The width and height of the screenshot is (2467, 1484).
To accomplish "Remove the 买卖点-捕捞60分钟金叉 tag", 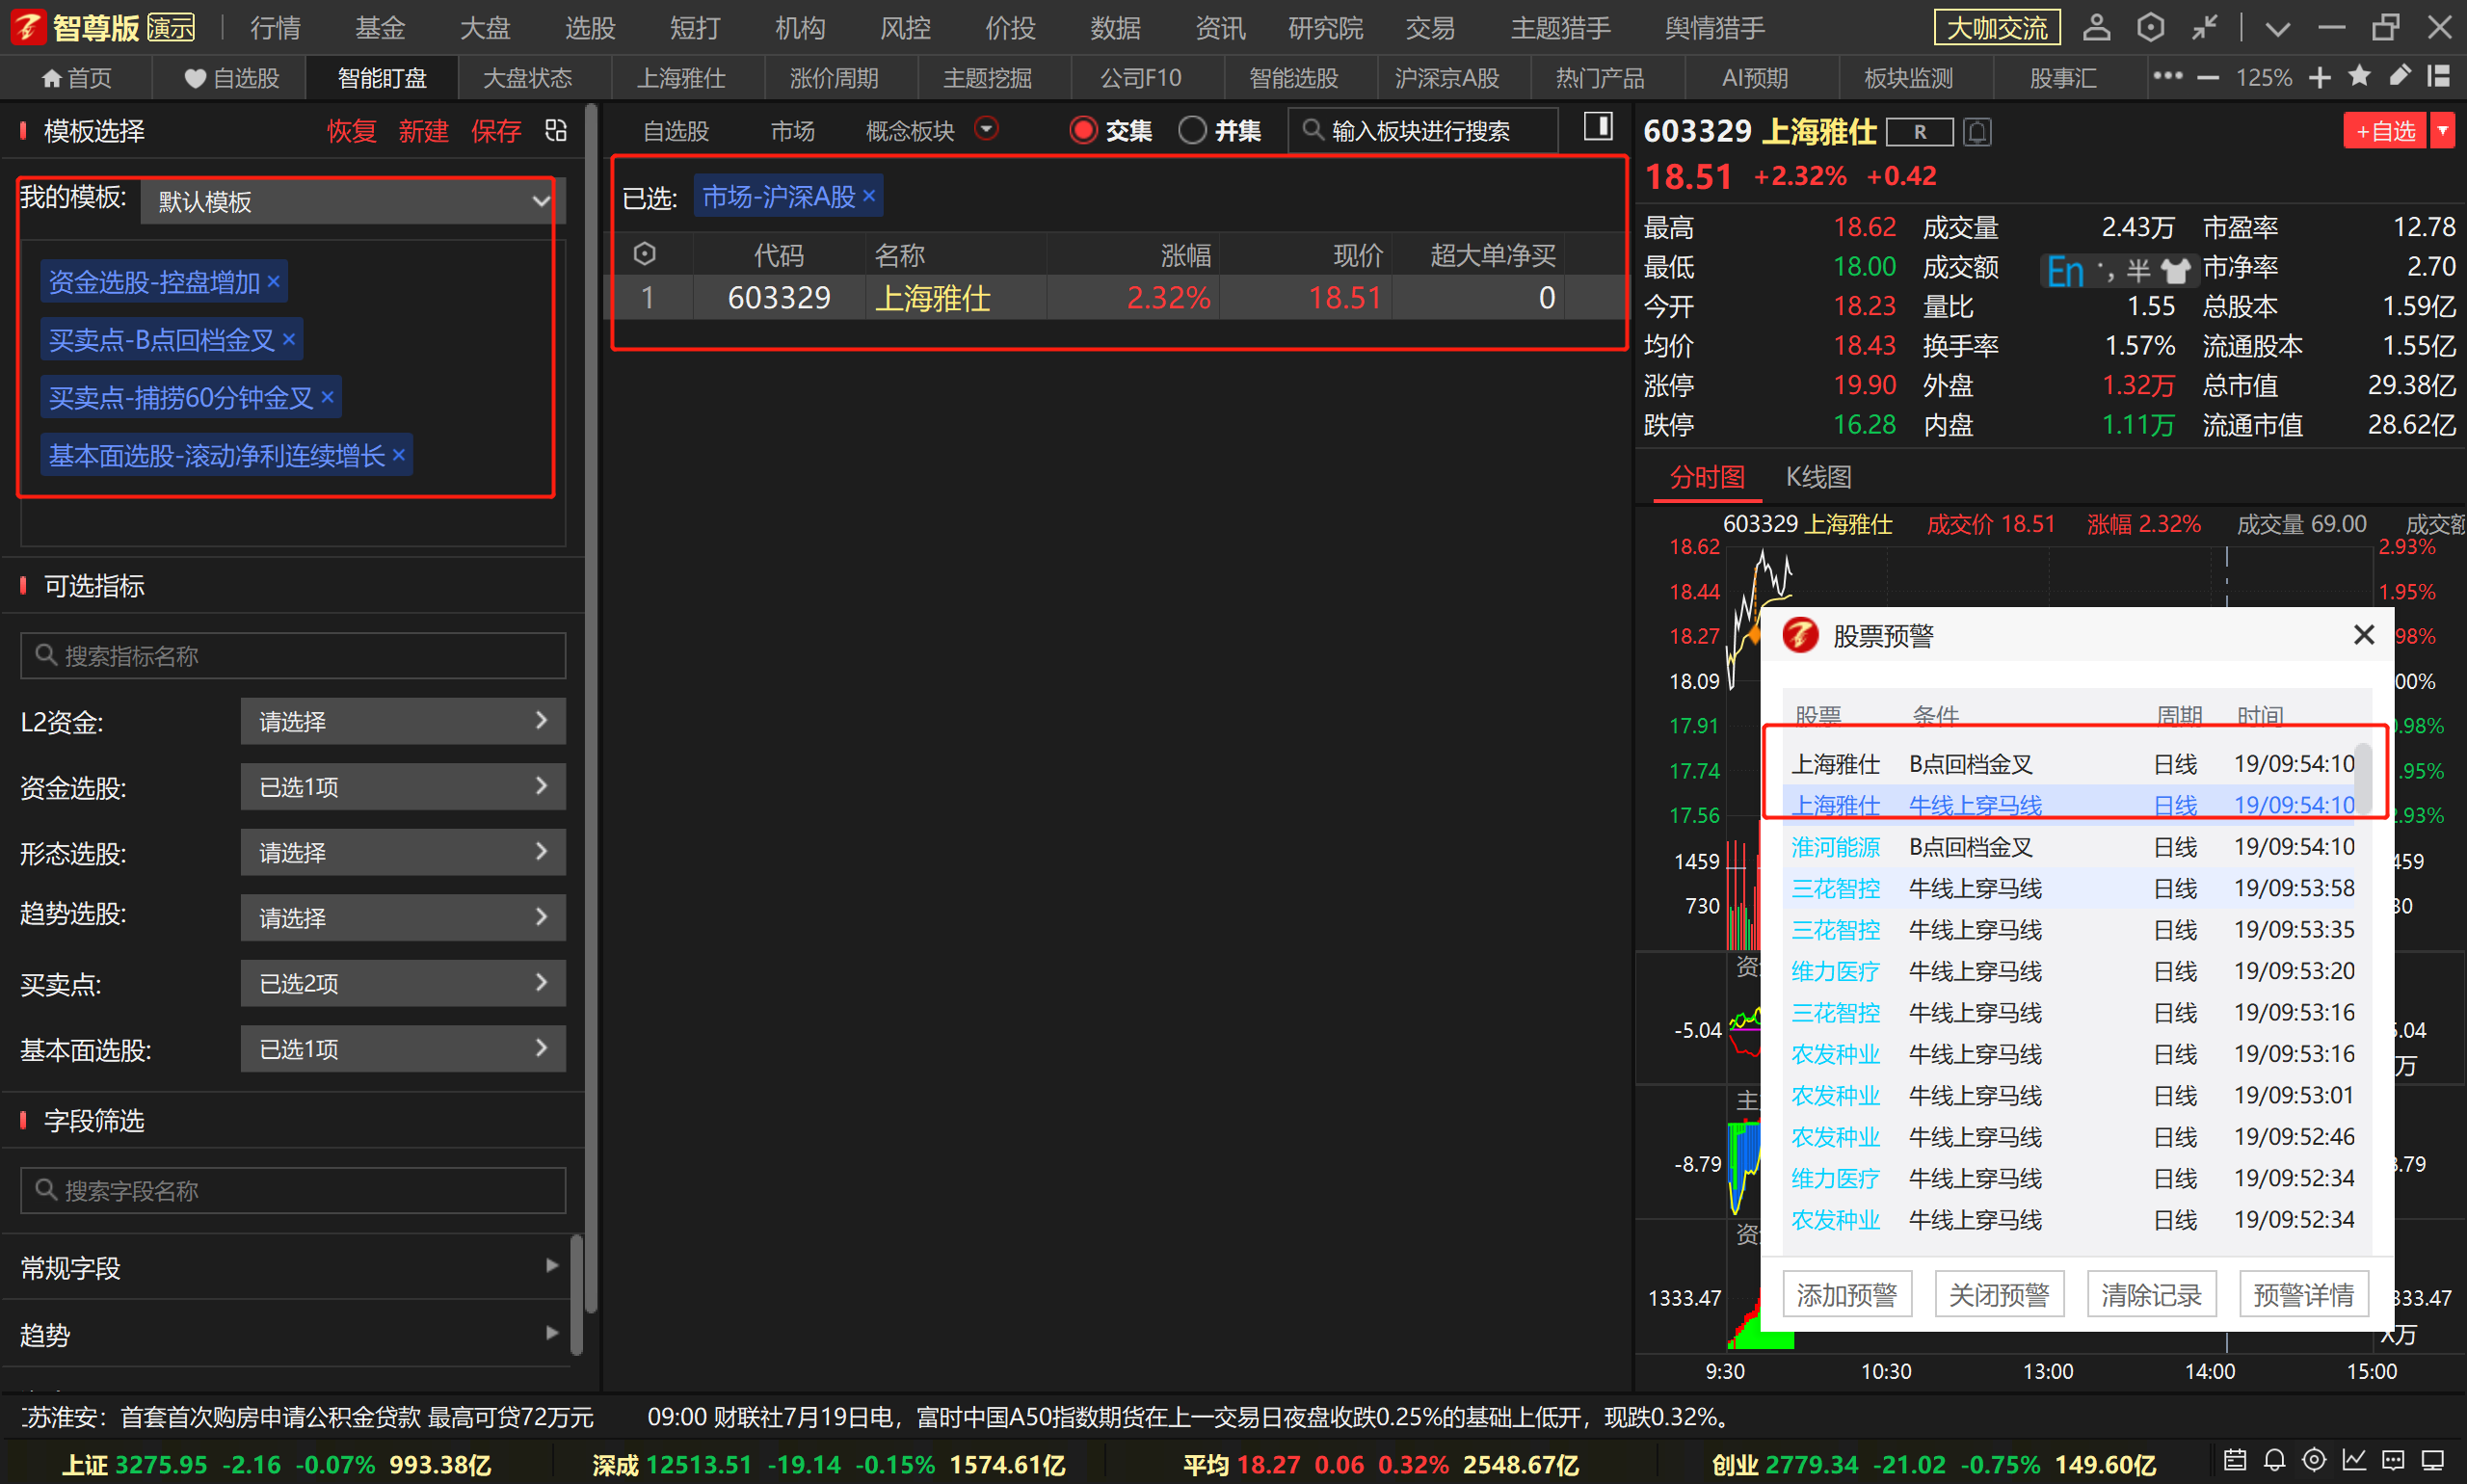I will 327,397.
